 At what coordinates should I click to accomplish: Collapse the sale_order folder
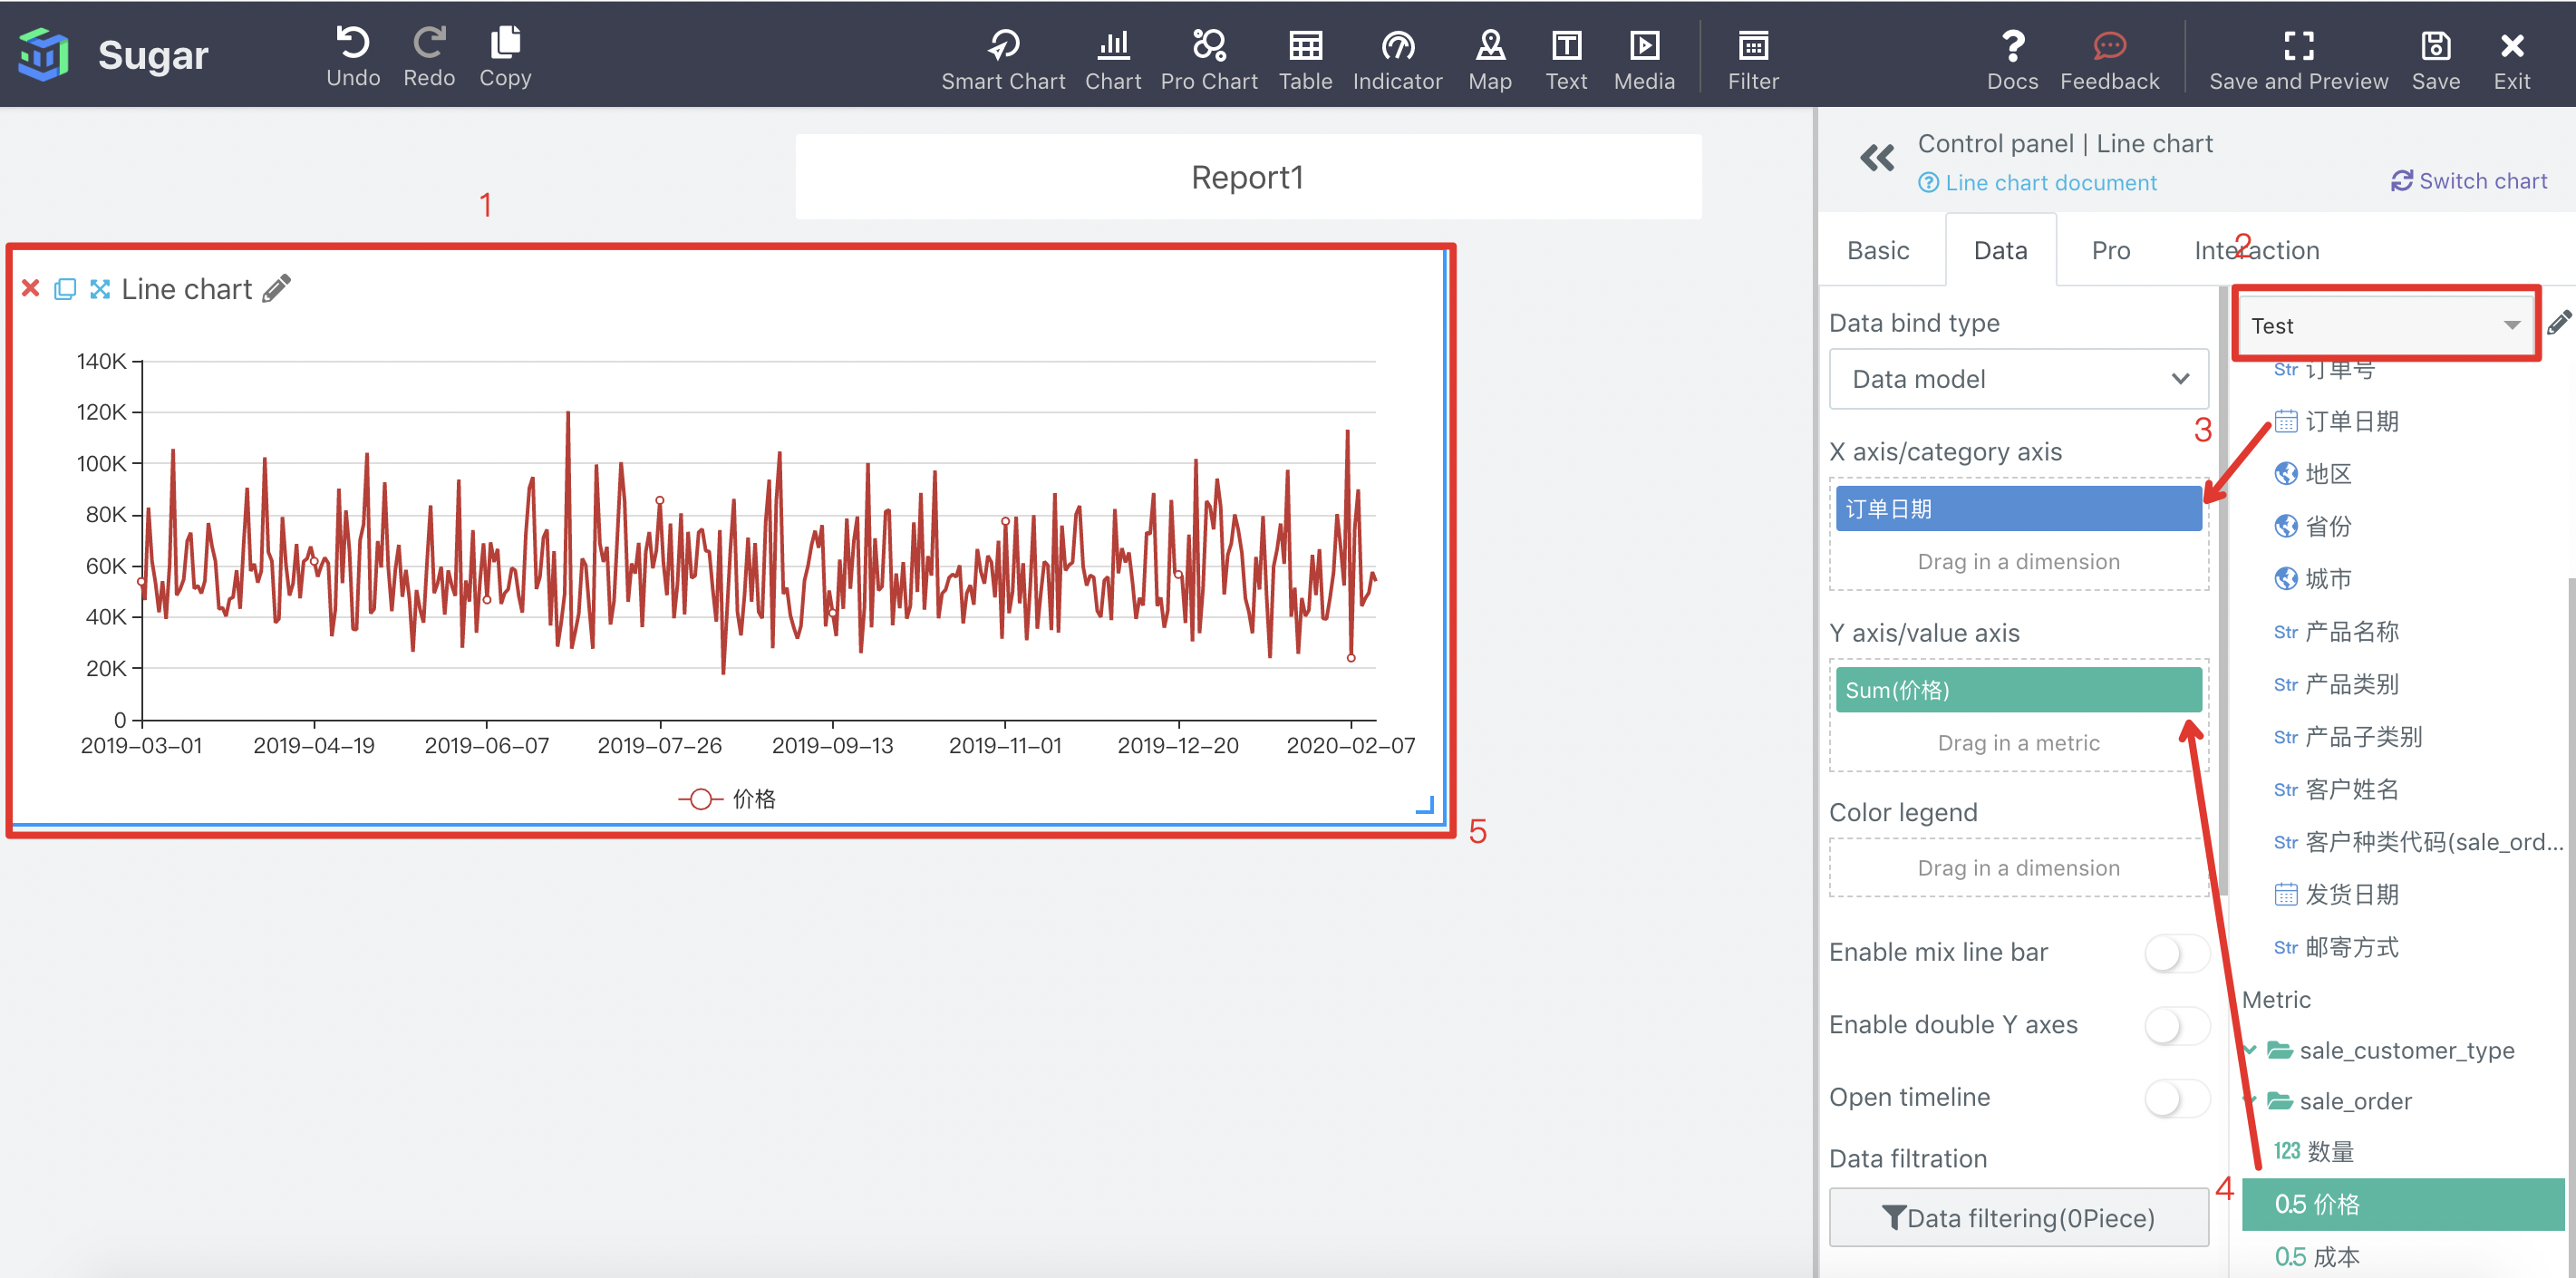coord(2250,1100)
